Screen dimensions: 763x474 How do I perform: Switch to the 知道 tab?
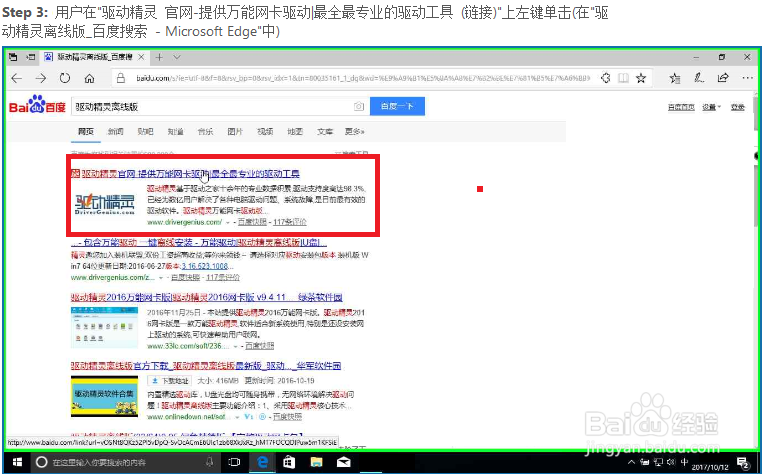[175, 131]
